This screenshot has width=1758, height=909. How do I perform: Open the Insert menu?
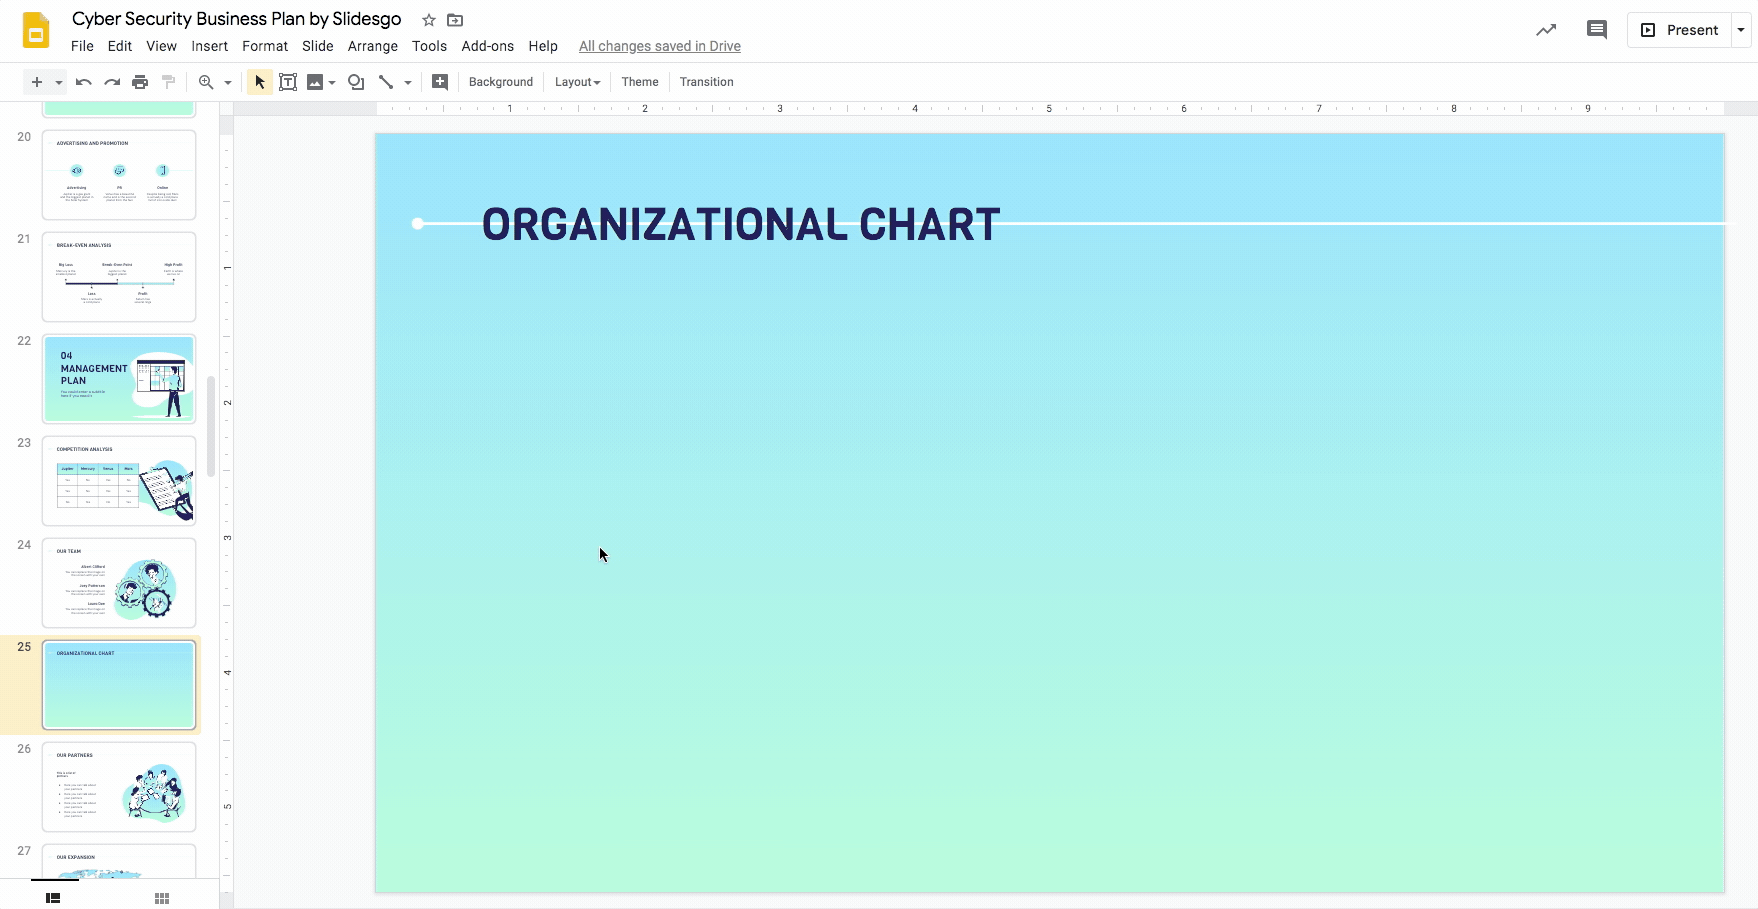pos(209,46)
